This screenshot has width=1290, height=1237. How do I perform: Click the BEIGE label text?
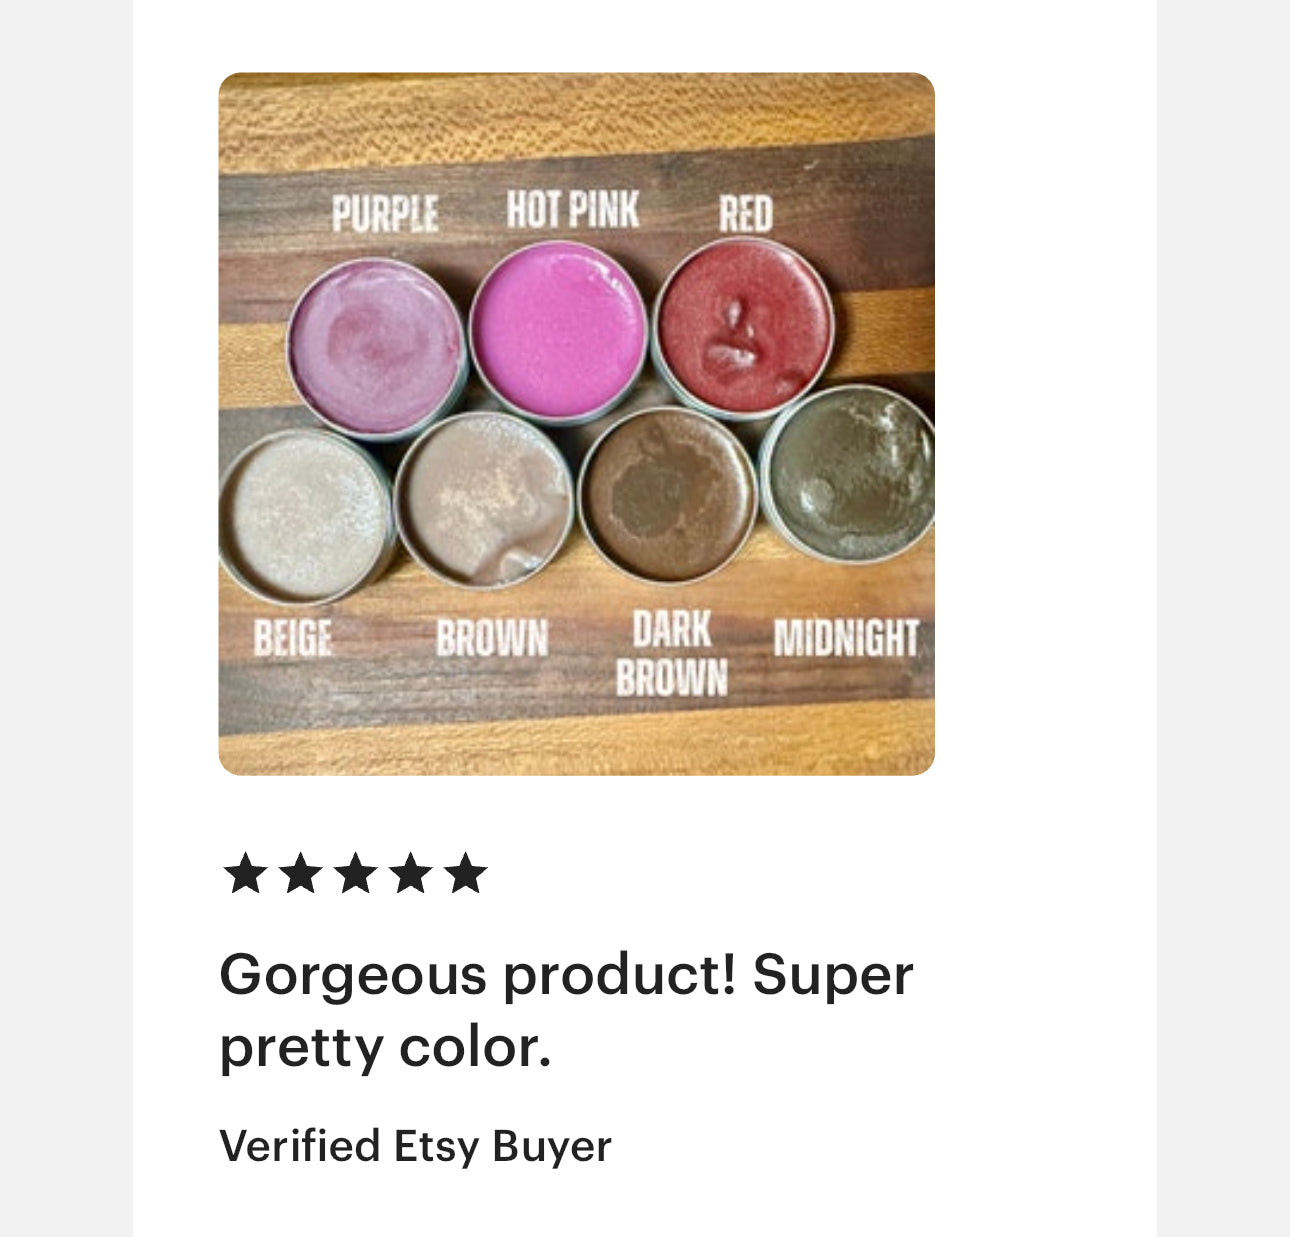pyautogui.click(x=292, y=638)
